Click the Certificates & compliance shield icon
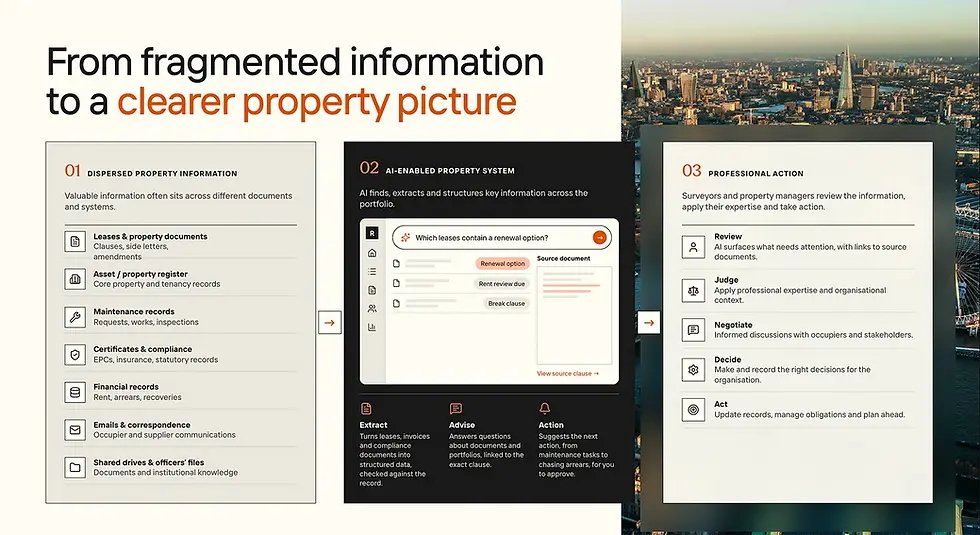 75,354
